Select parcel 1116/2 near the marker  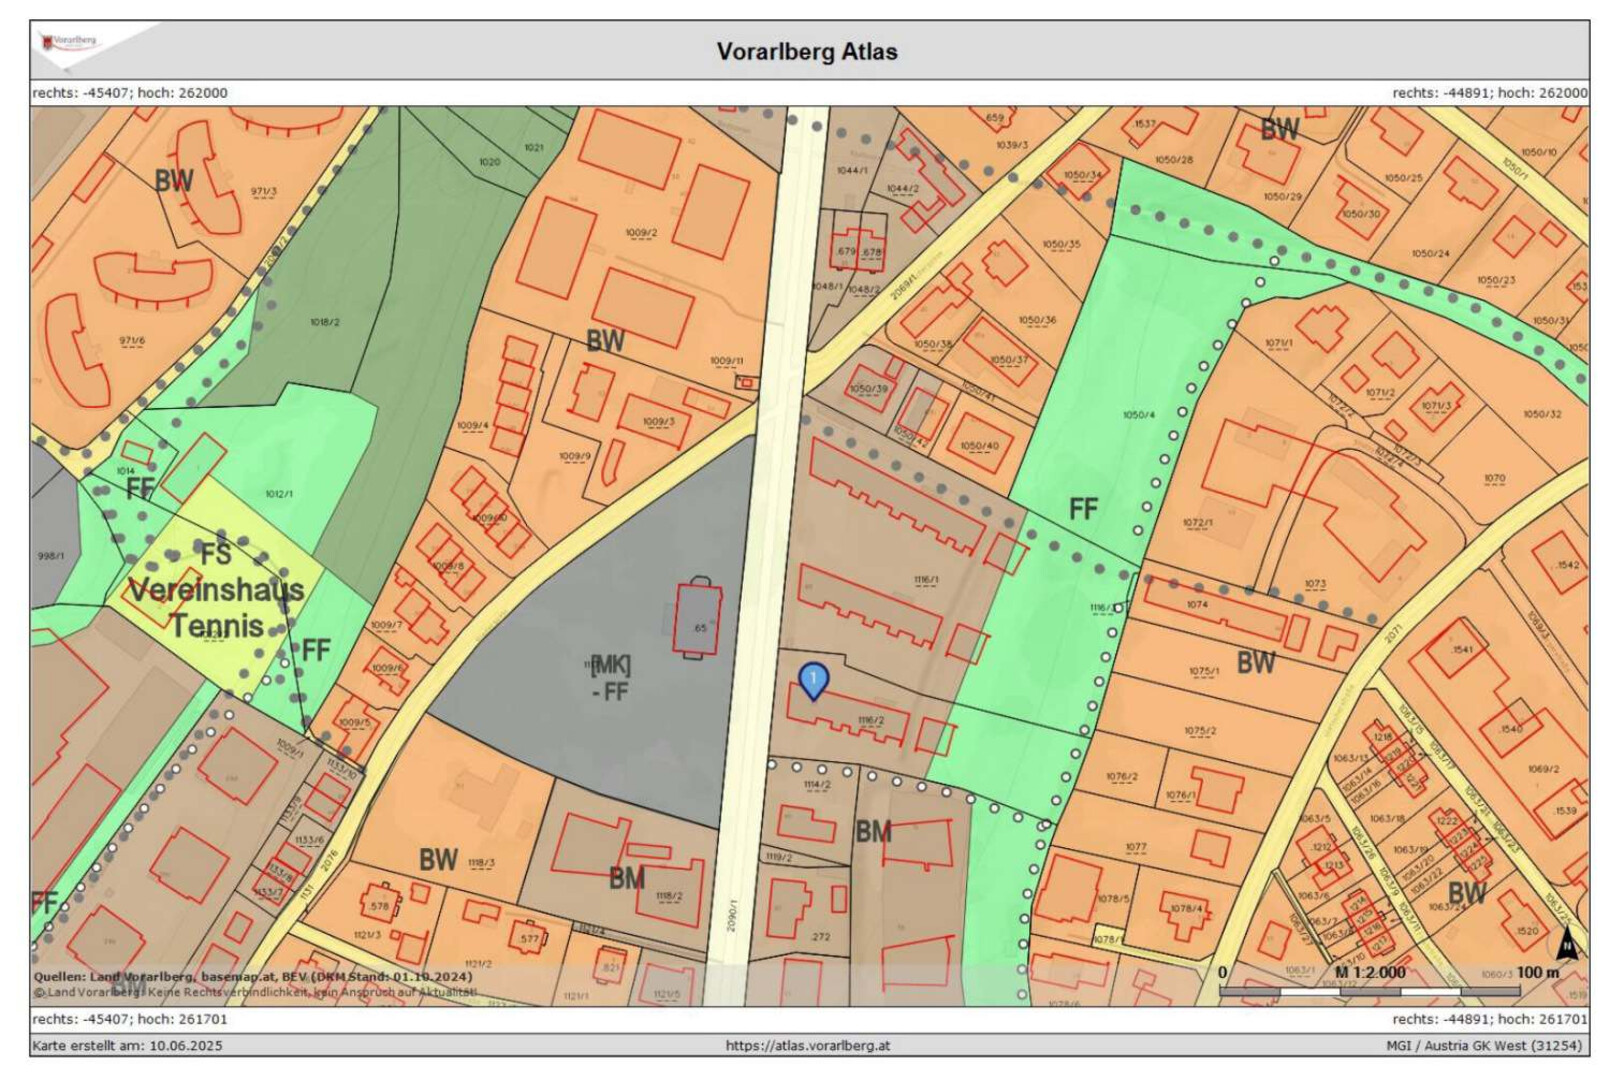pos(870,720)
